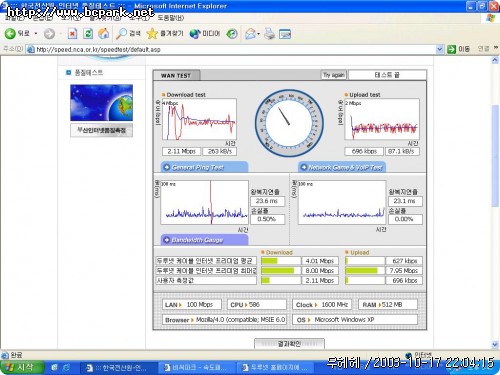Click the 627 kbps upload average value
500x375 pixels.
point(404,261)
